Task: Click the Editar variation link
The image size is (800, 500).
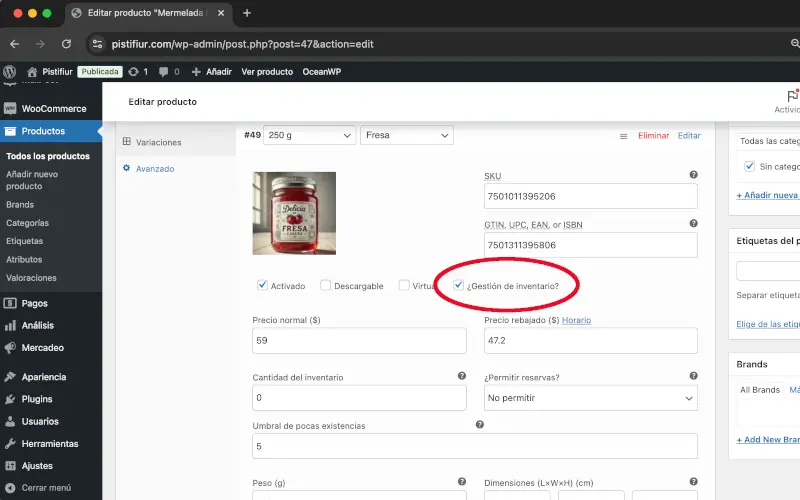Action: 689,135
